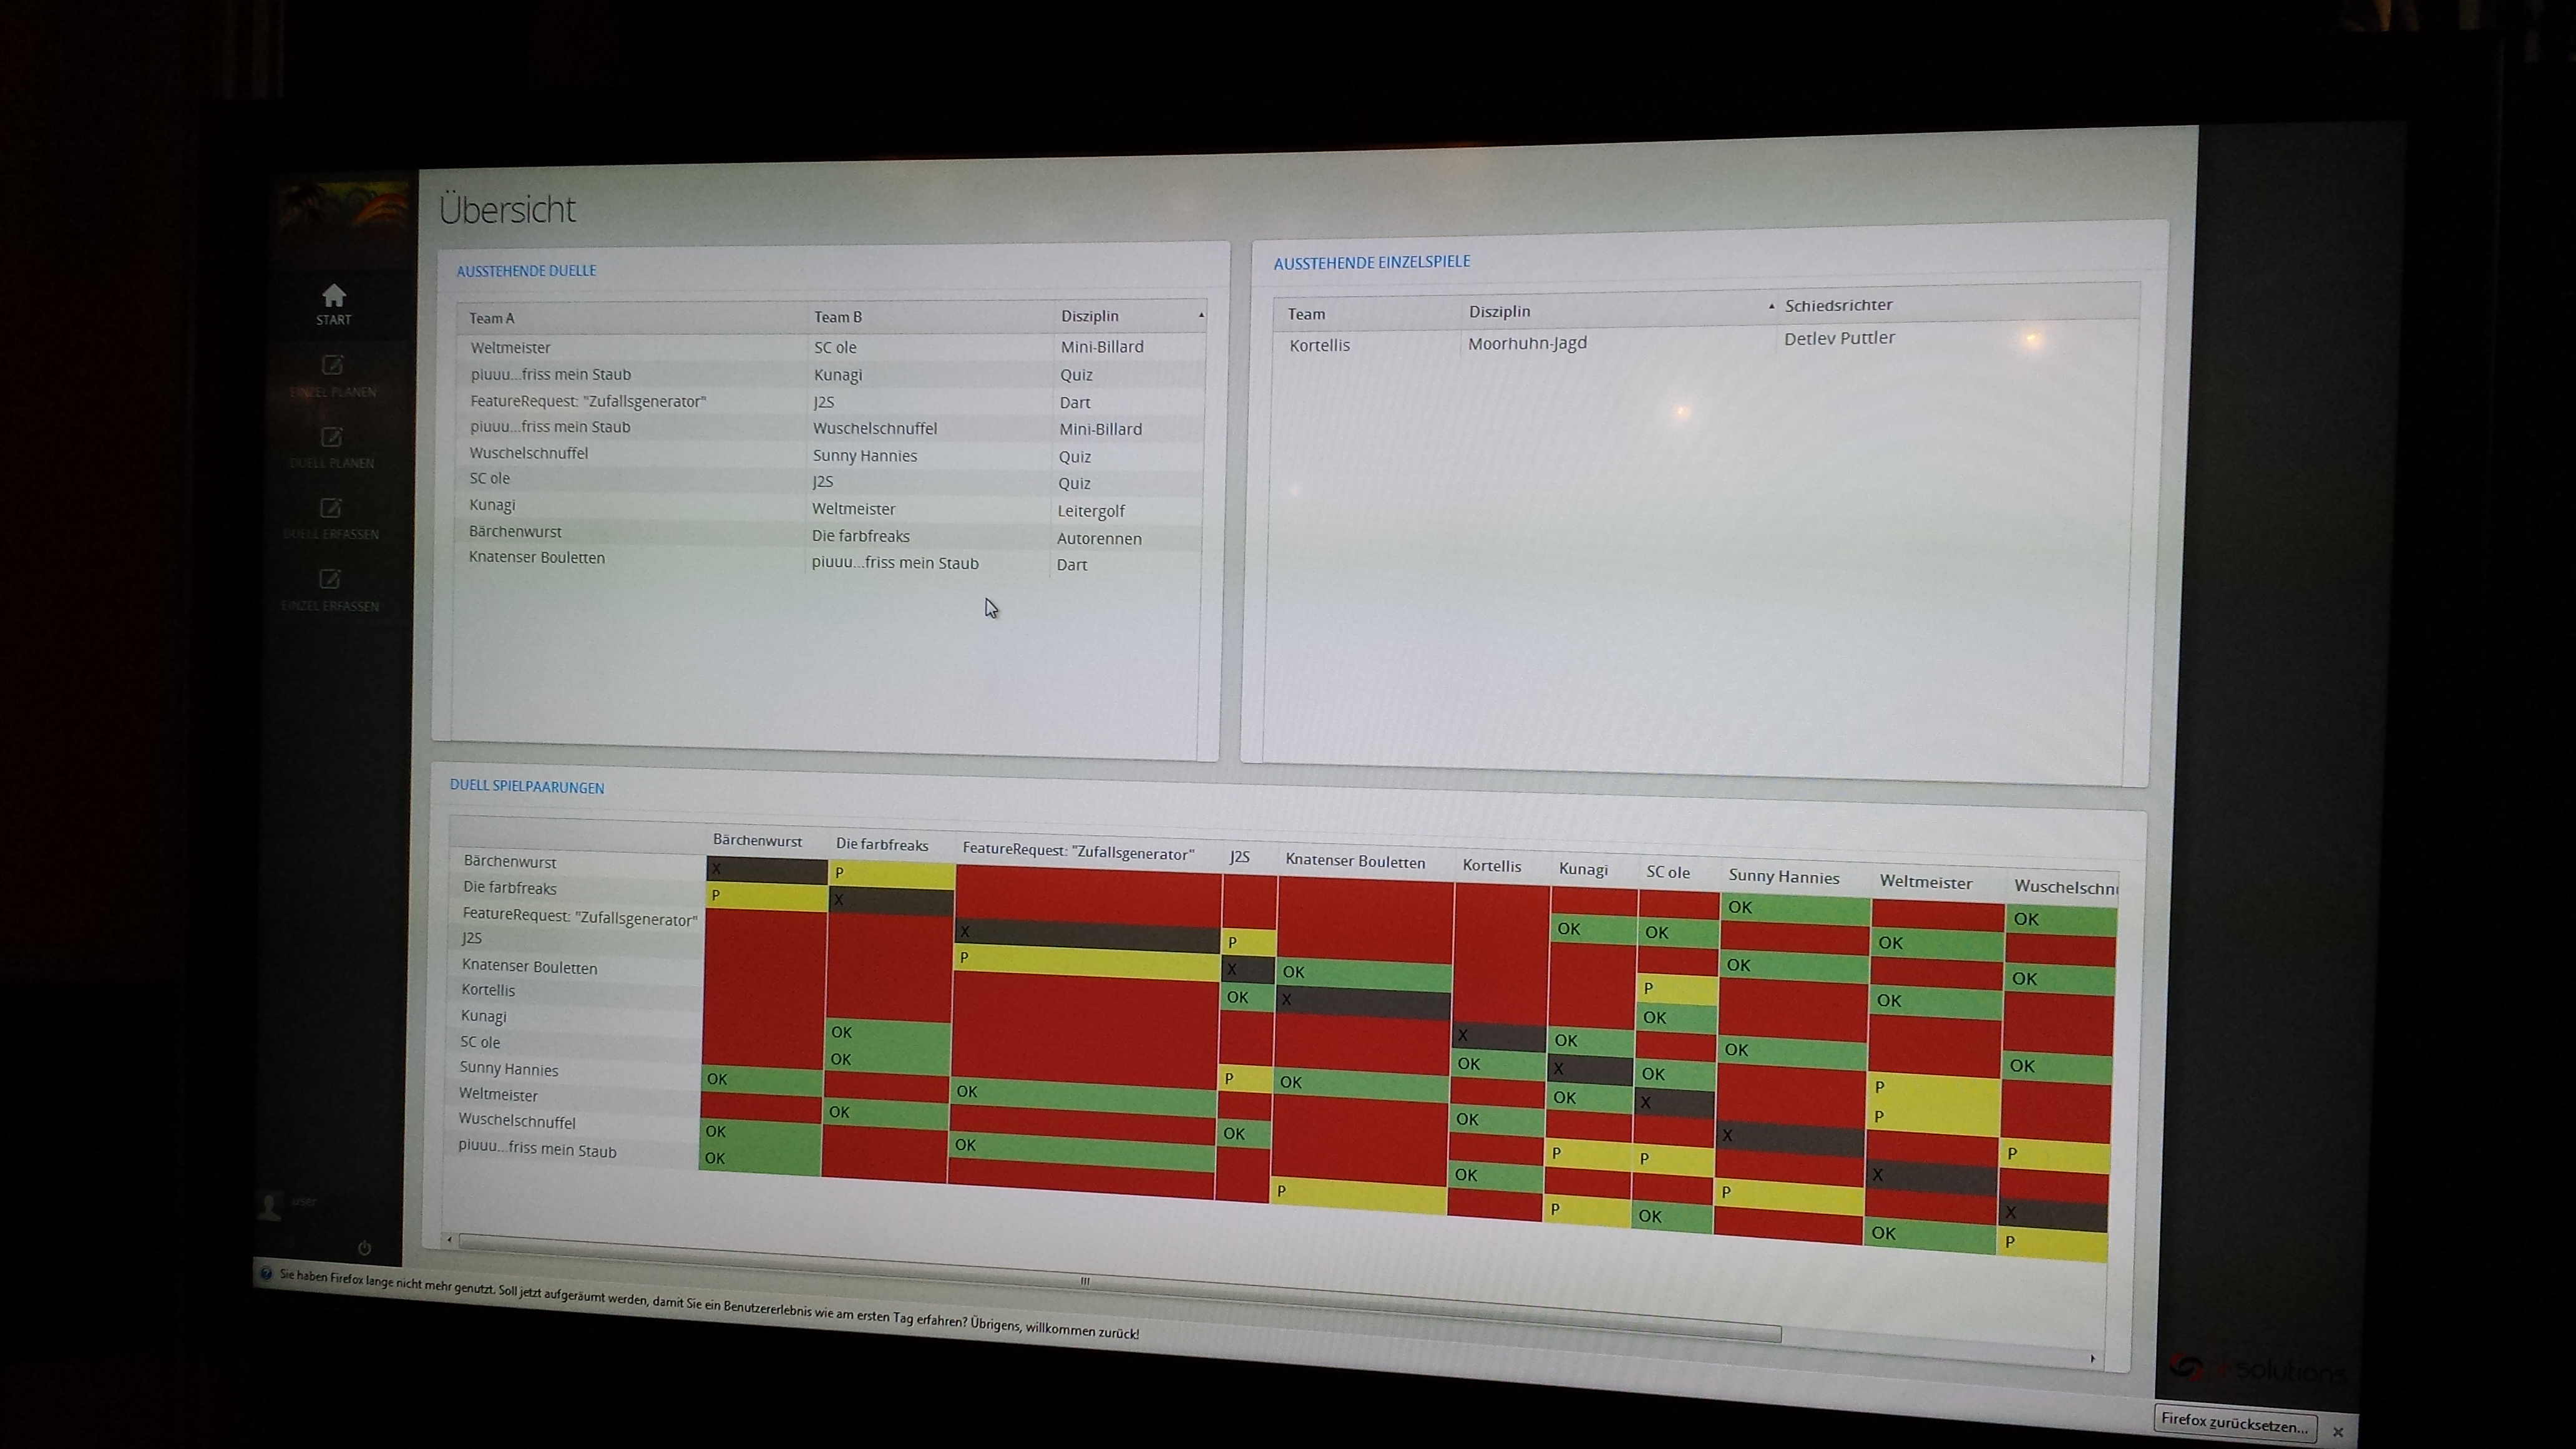Image resolution: width=2576 pixels, height=1449 pixels.
Task: Open the Start home icon
Action: [x=333, y=296]
